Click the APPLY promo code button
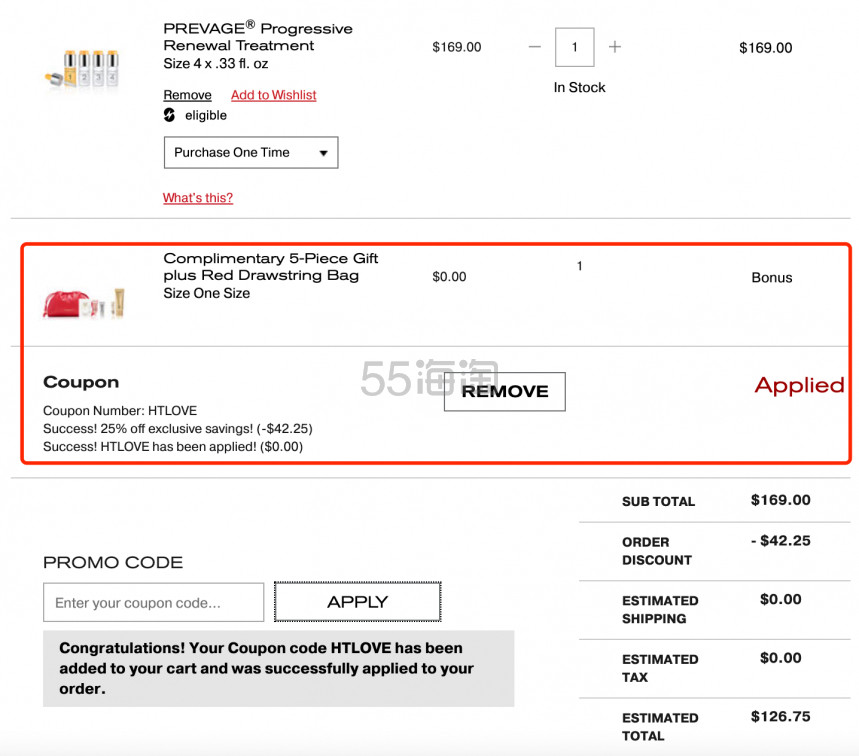The width and height of the screenshot is (859, 756). coord(357,602)
